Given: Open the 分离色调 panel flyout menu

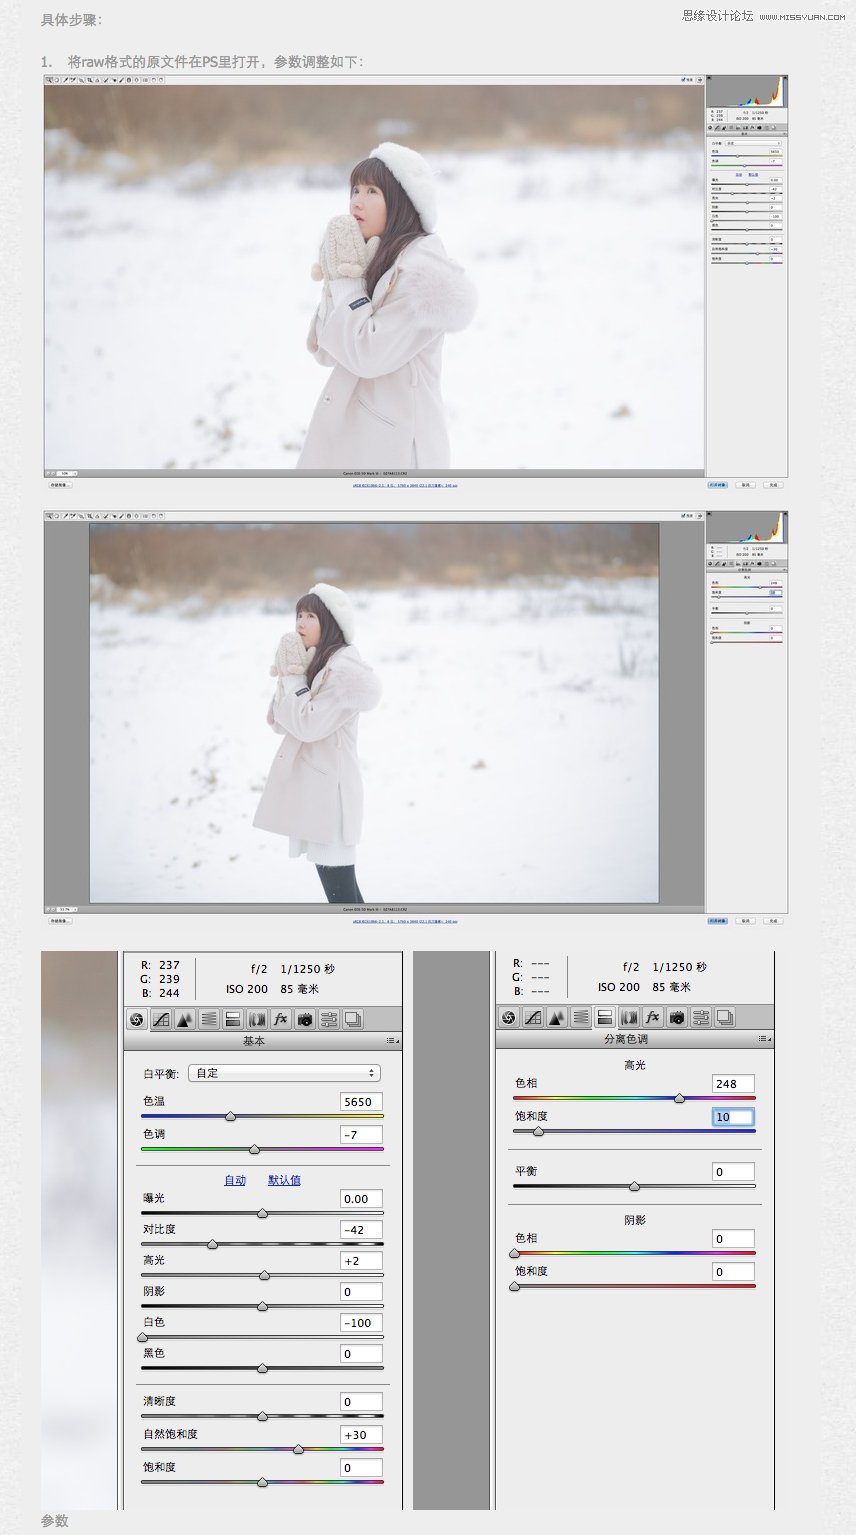Looking at the screenshot, I should 764,1039.
